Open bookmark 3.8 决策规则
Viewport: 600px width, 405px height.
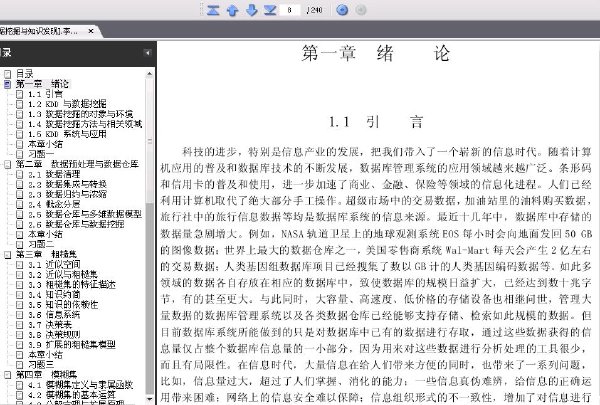pos(54,335)
